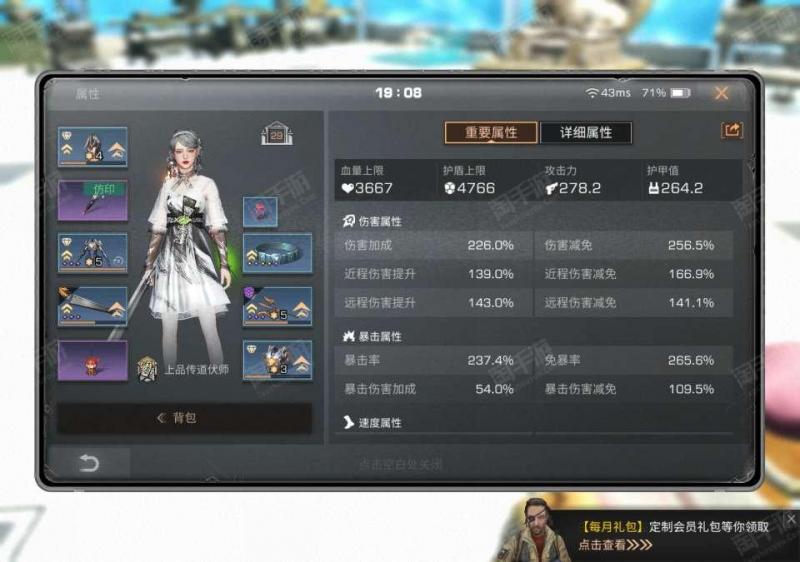Select the long sword weapon slot

point(92,306)
